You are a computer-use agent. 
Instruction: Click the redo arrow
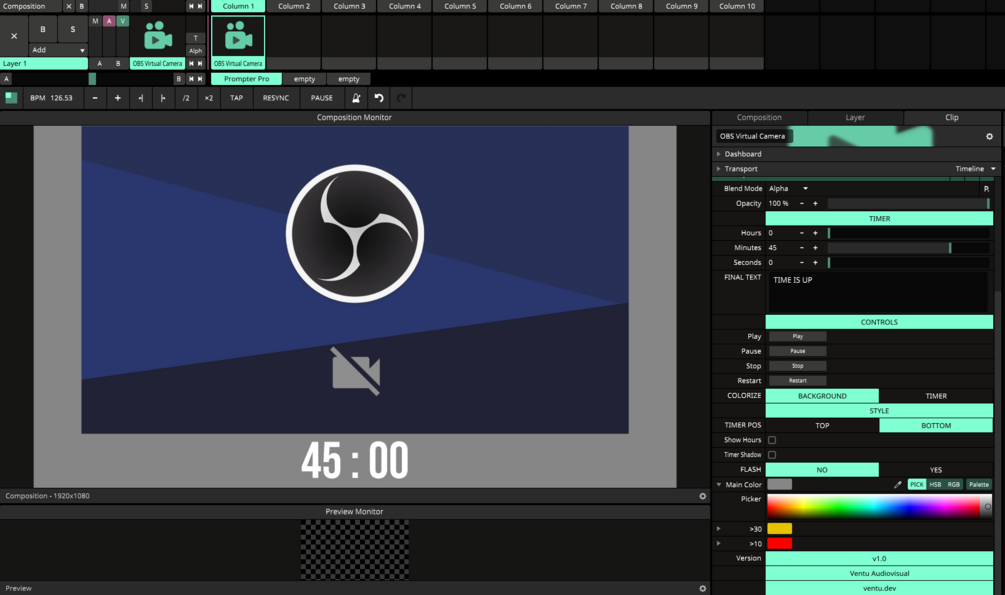pos(401,98)
